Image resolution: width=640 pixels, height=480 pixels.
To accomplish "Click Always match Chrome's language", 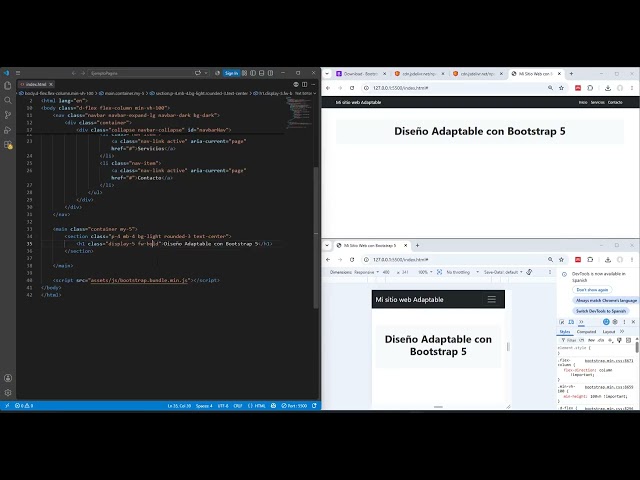I will (606, 300).
